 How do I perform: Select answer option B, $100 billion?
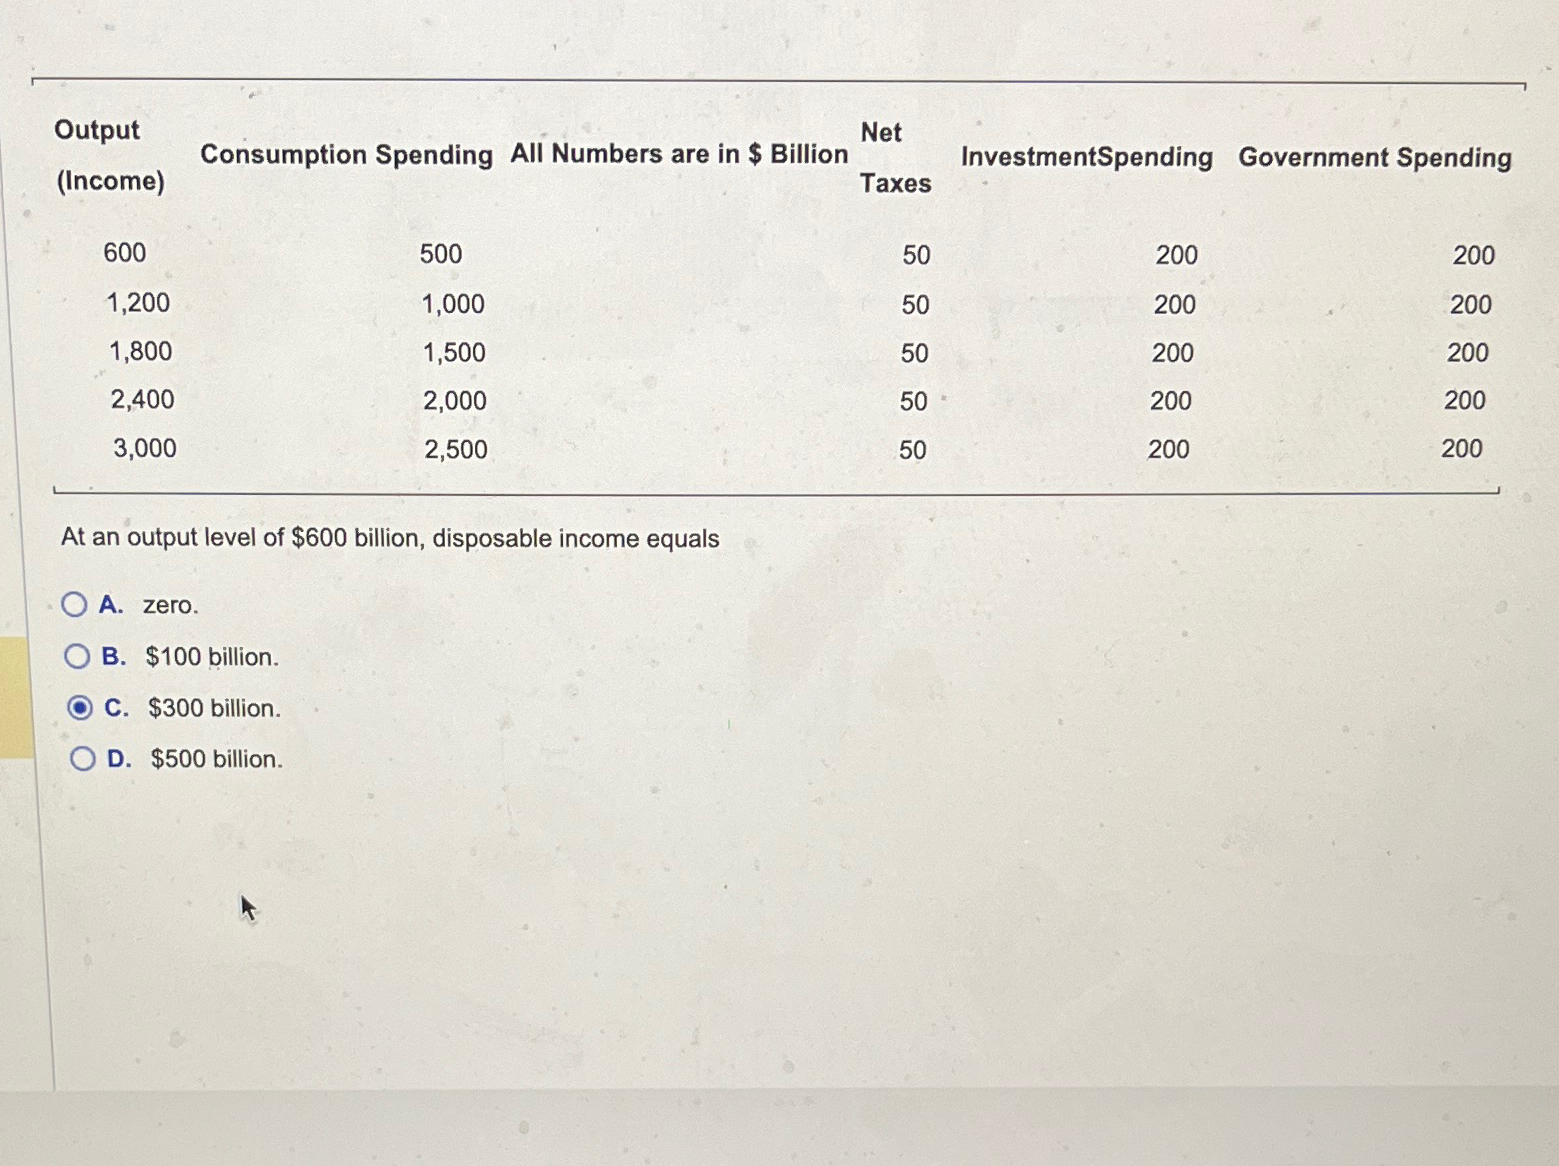tap(77, 655)
